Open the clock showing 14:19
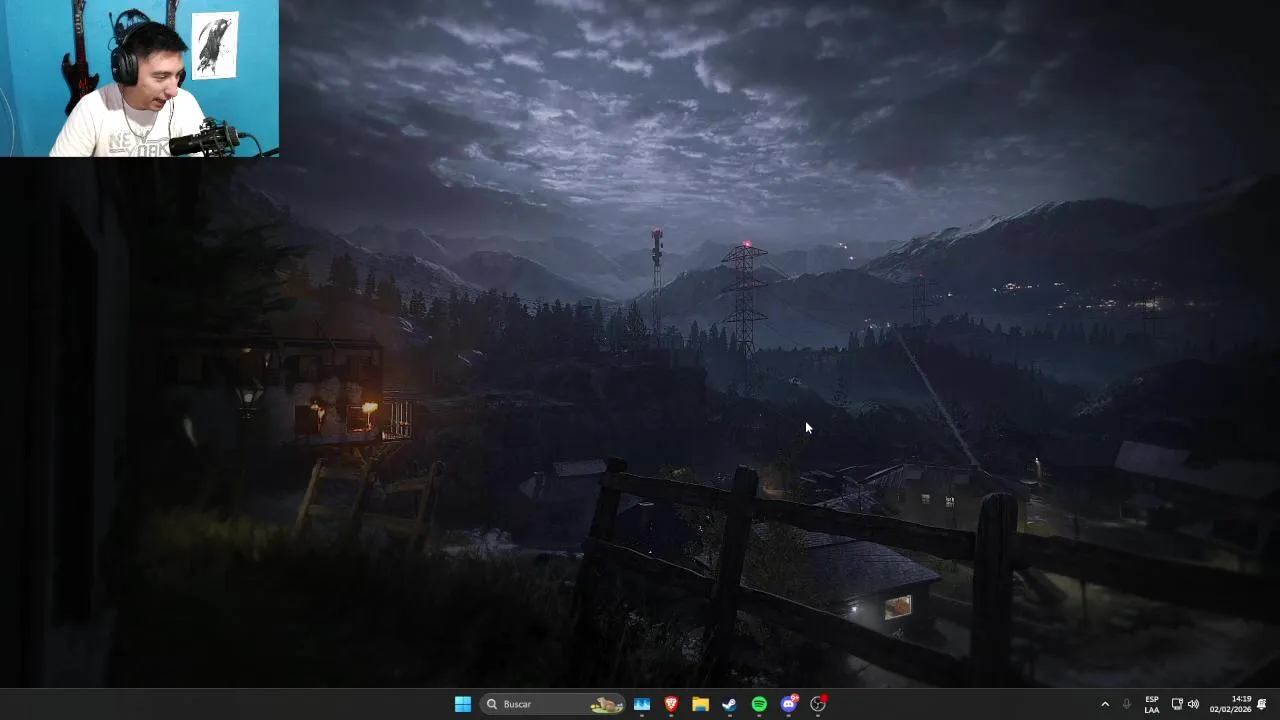Image resolution: width=1280 pixels, height=720 pixels. (1230, 704)
